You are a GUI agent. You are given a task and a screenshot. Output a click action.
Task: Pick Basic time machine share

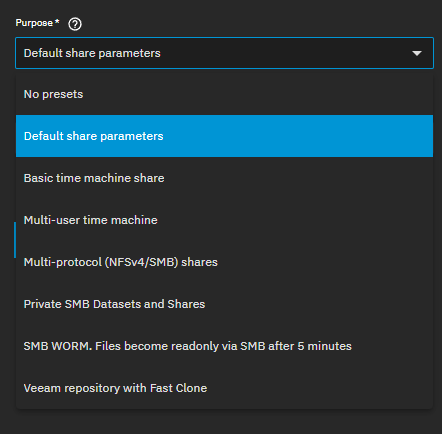(x=224, y=178)
